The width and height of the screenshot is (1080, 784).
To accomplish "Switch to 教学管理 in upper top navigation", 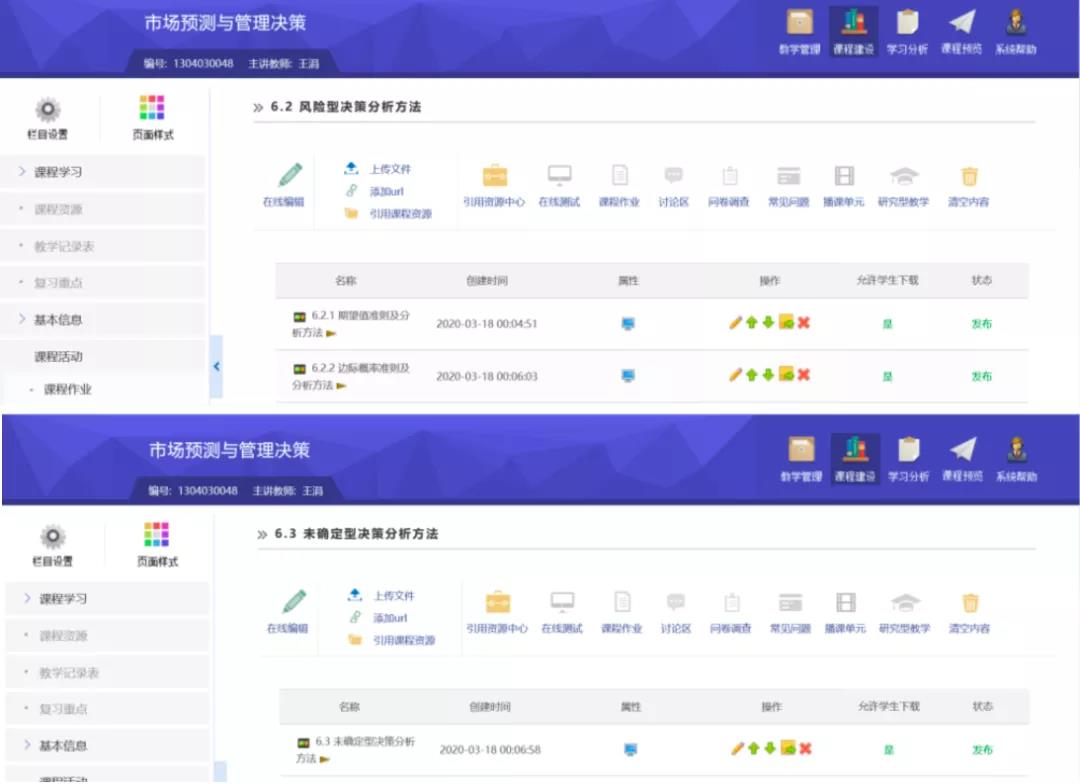I will (x=799, y=33).
